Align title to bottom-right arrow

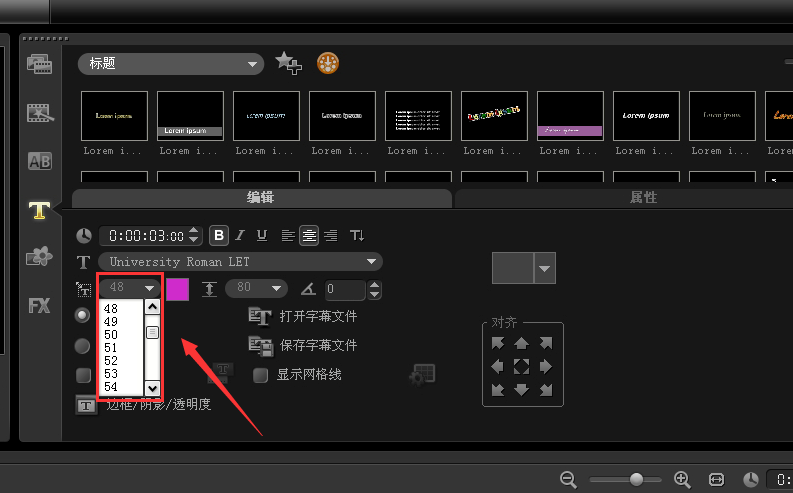tap(546, 390)
